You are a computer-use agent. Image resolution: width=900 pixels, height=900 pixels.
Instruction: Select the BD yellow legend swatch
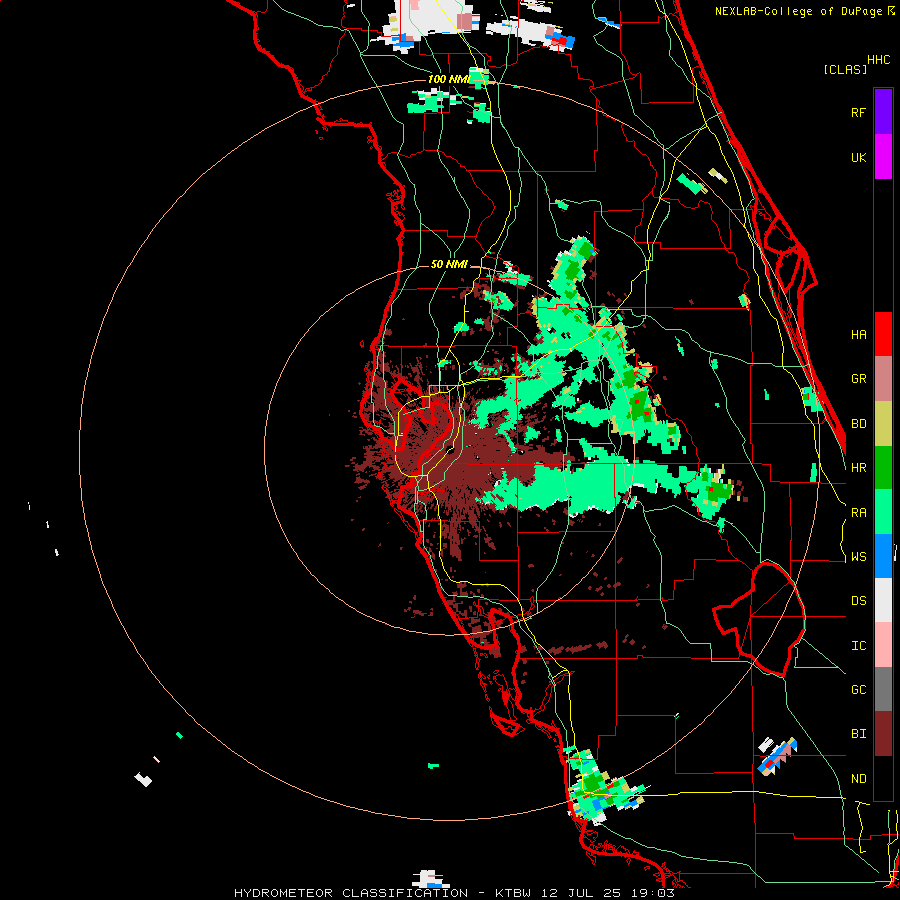point(883,424)
